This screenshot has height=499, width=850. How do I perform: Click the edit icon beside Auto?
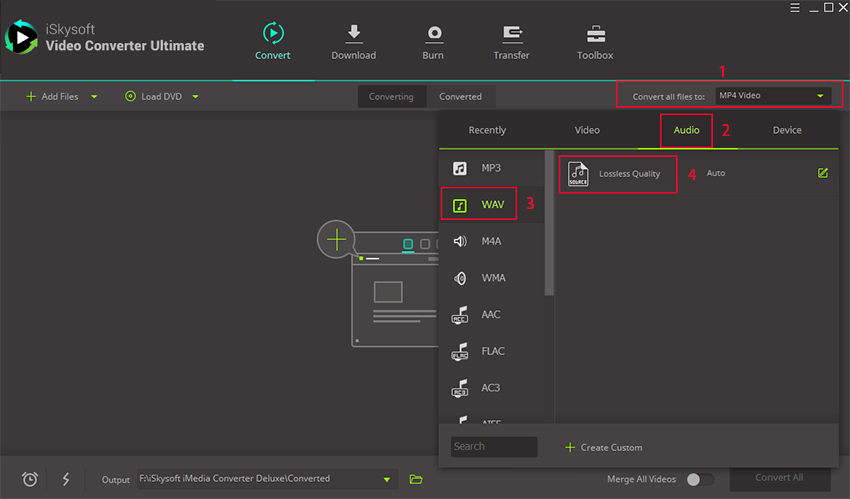[x=822, y=173]
